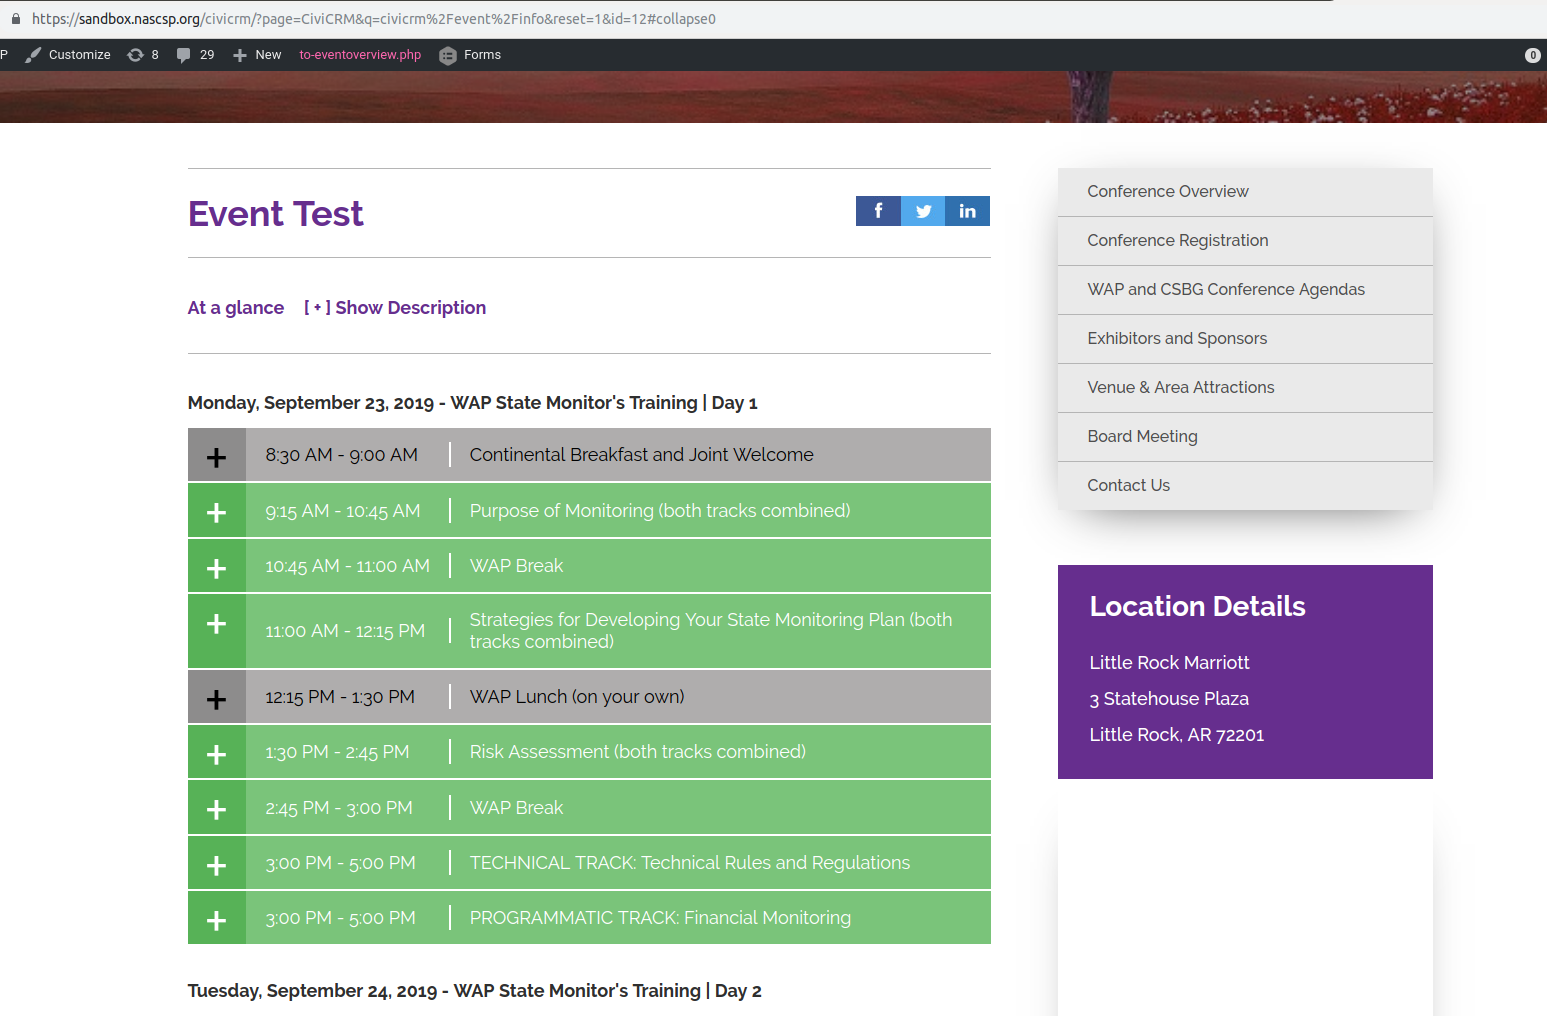Share event on Facebook icon
The image size is (1547, 1016).
click(x=878, y=211)
